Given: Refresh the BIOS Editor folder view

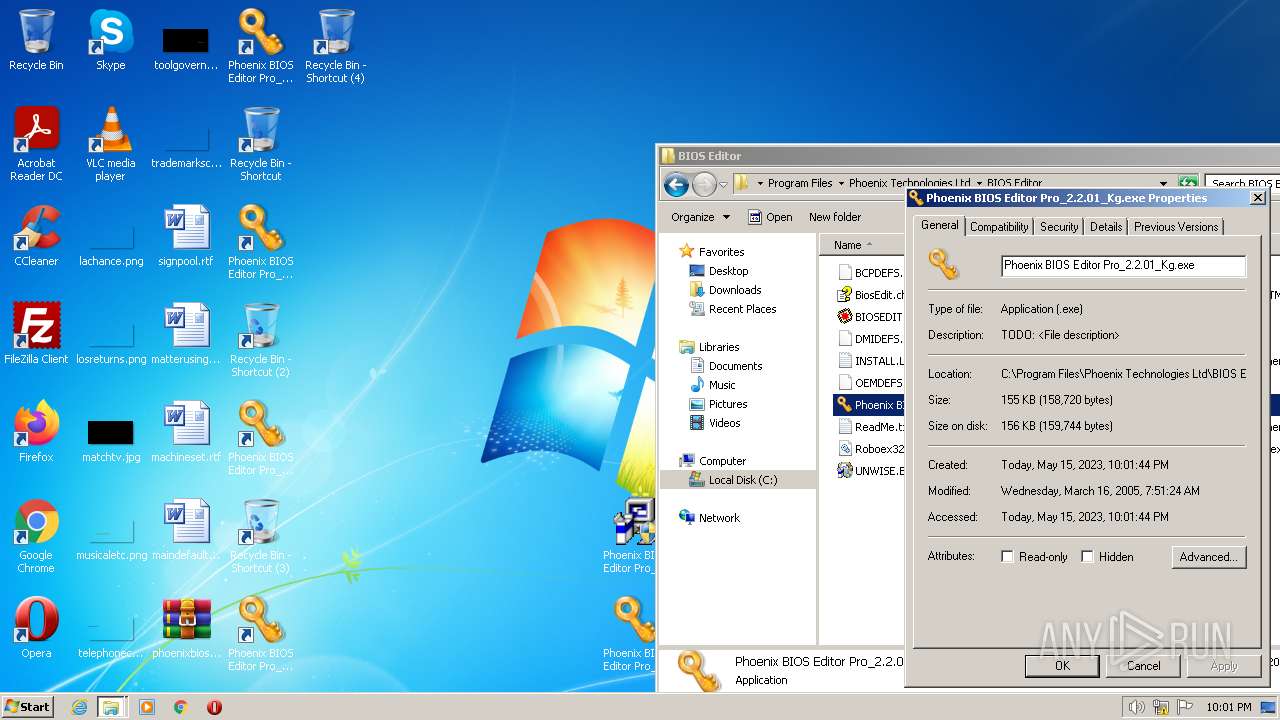Looking at the screenshot, I should pos(1188,183).
